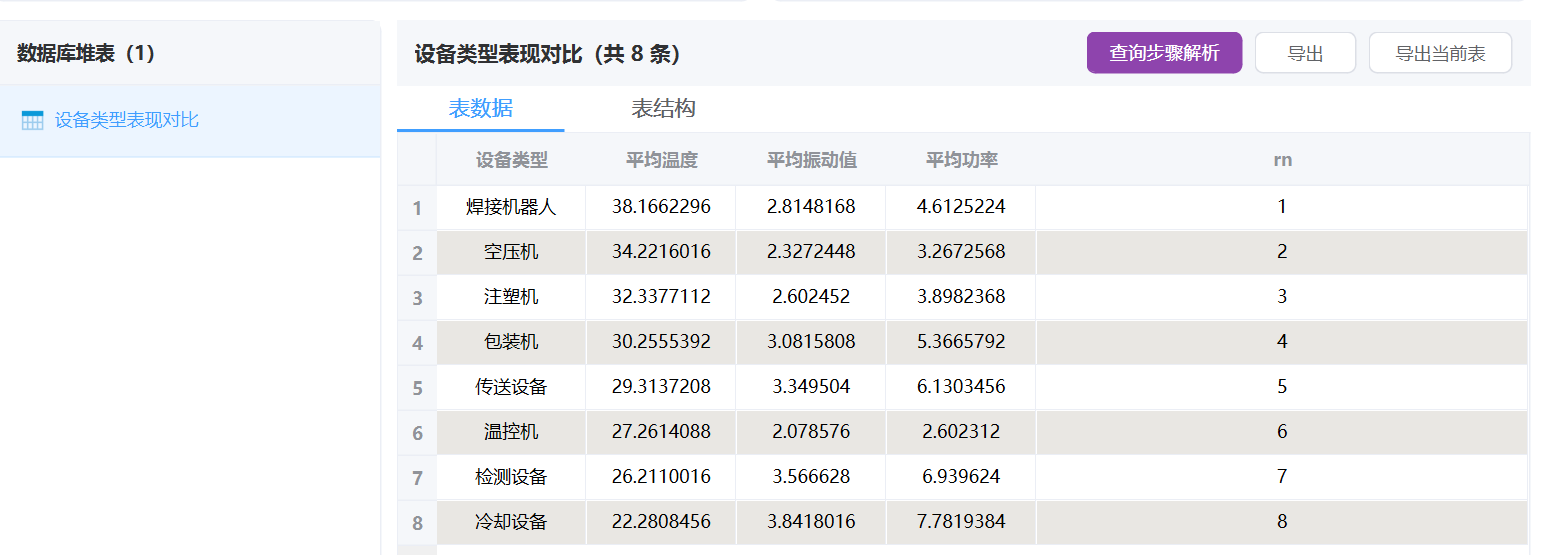Click the 数据库堆表 panel heading
1541x555 pixels.
86,54
